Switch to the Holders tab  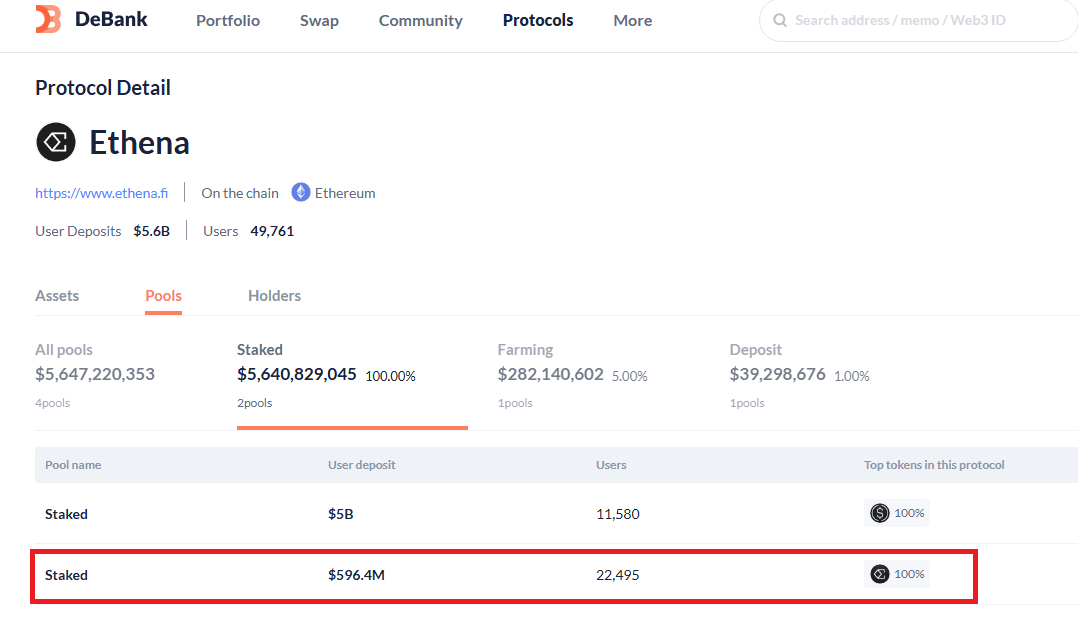[274, 296]
